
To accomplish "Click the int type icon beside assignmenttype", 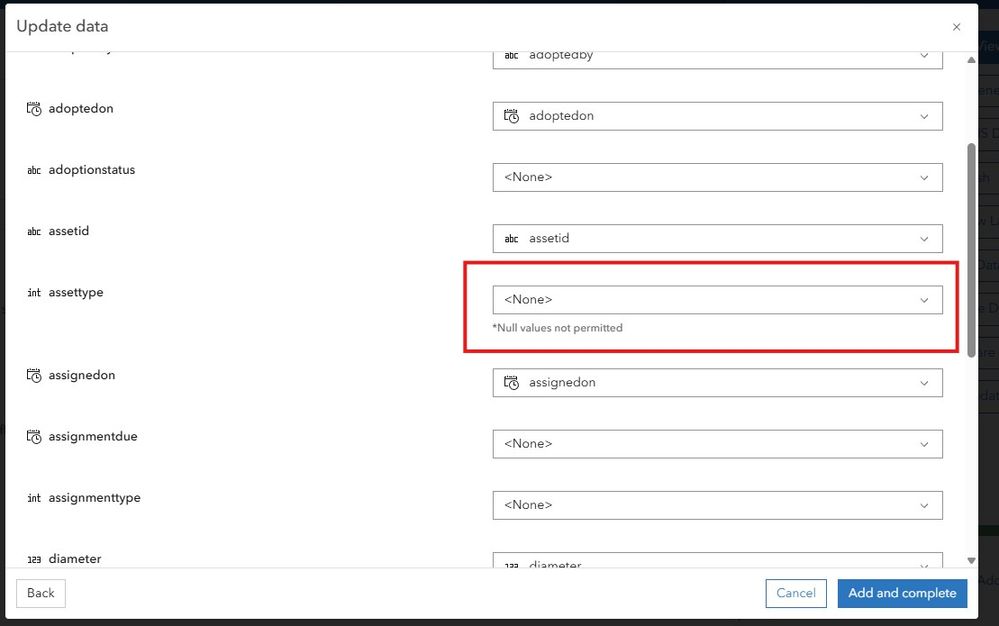I will point(34,498).
